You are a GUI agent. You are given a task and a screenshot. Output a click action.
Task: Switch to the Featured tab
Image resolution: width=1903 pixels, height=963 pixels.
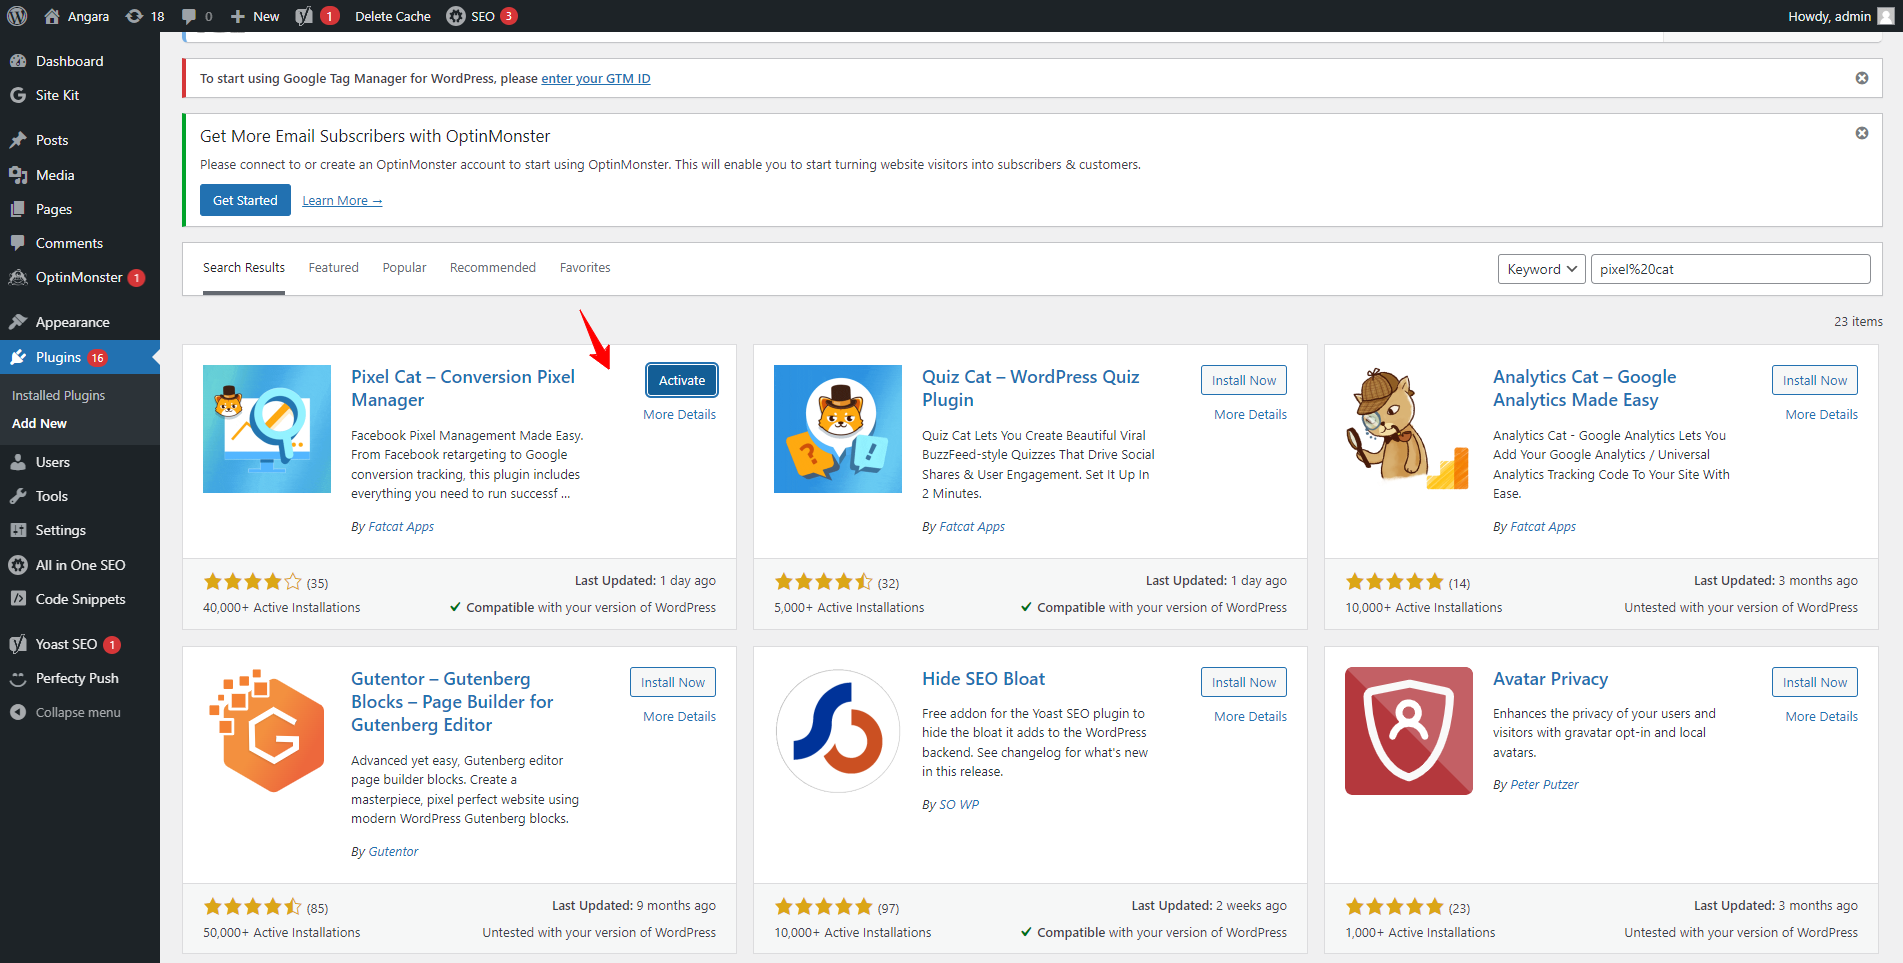click(x=333, y=267)
